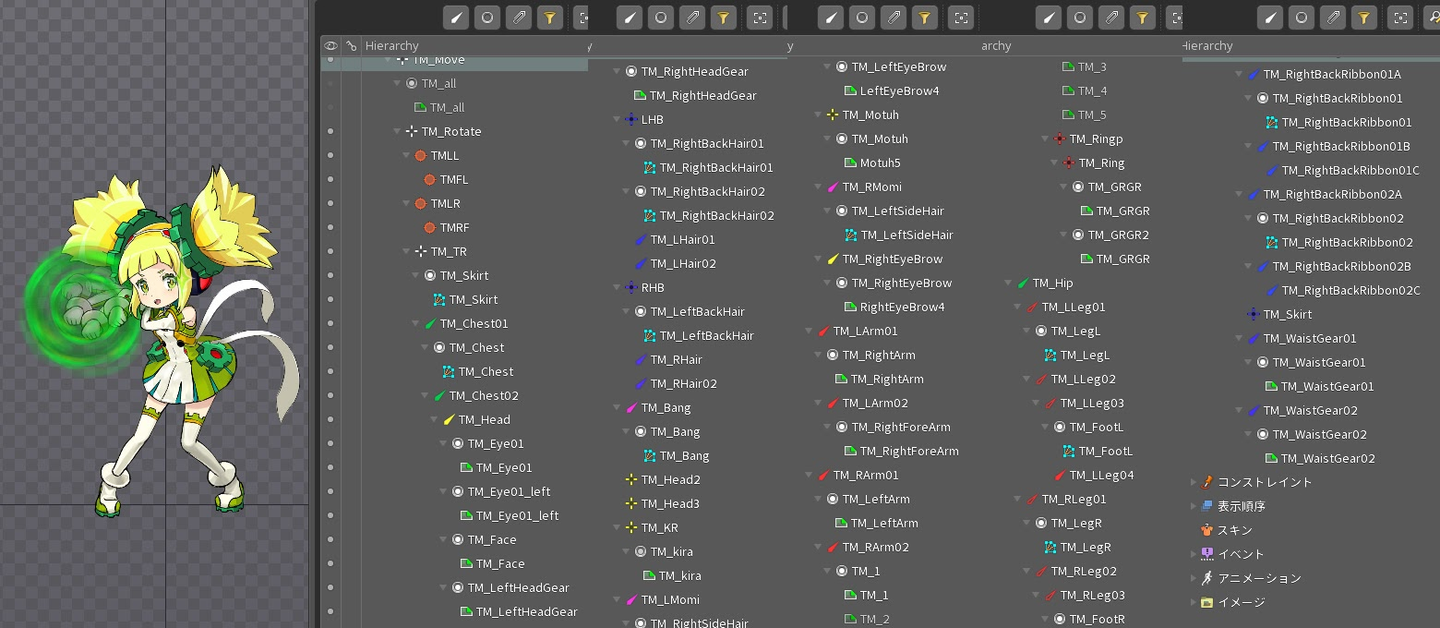
Task: Click the TM_GRGR2 slot circle icon
Action: click(1078, 235)
